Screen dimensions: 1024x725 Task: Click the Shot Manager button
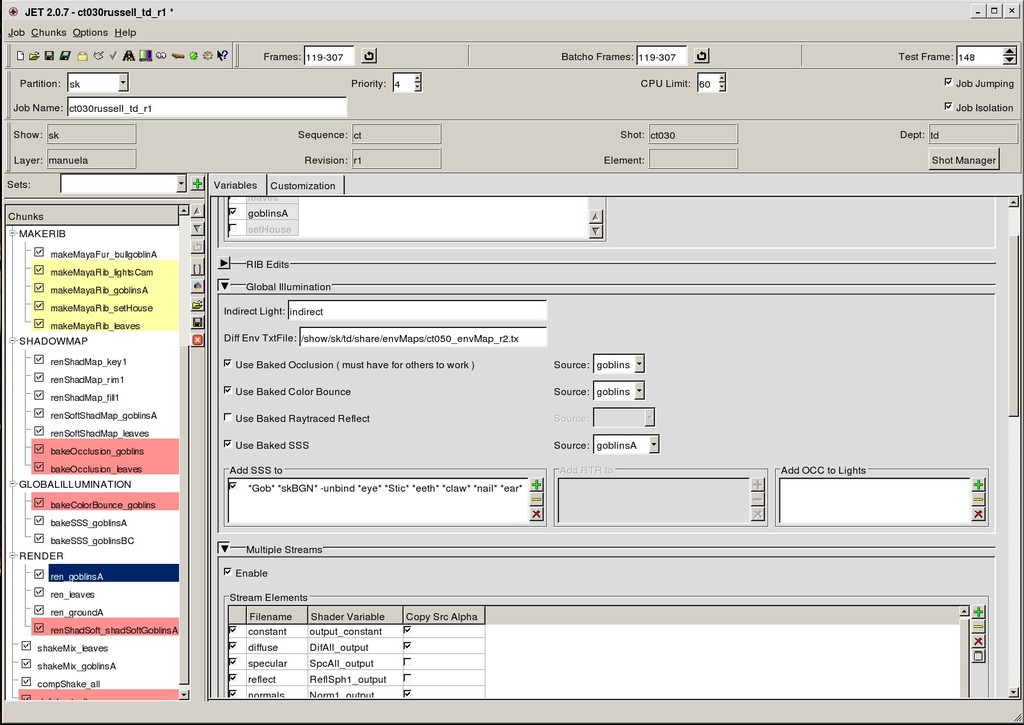pyautogui.click(x=963, y=160)
